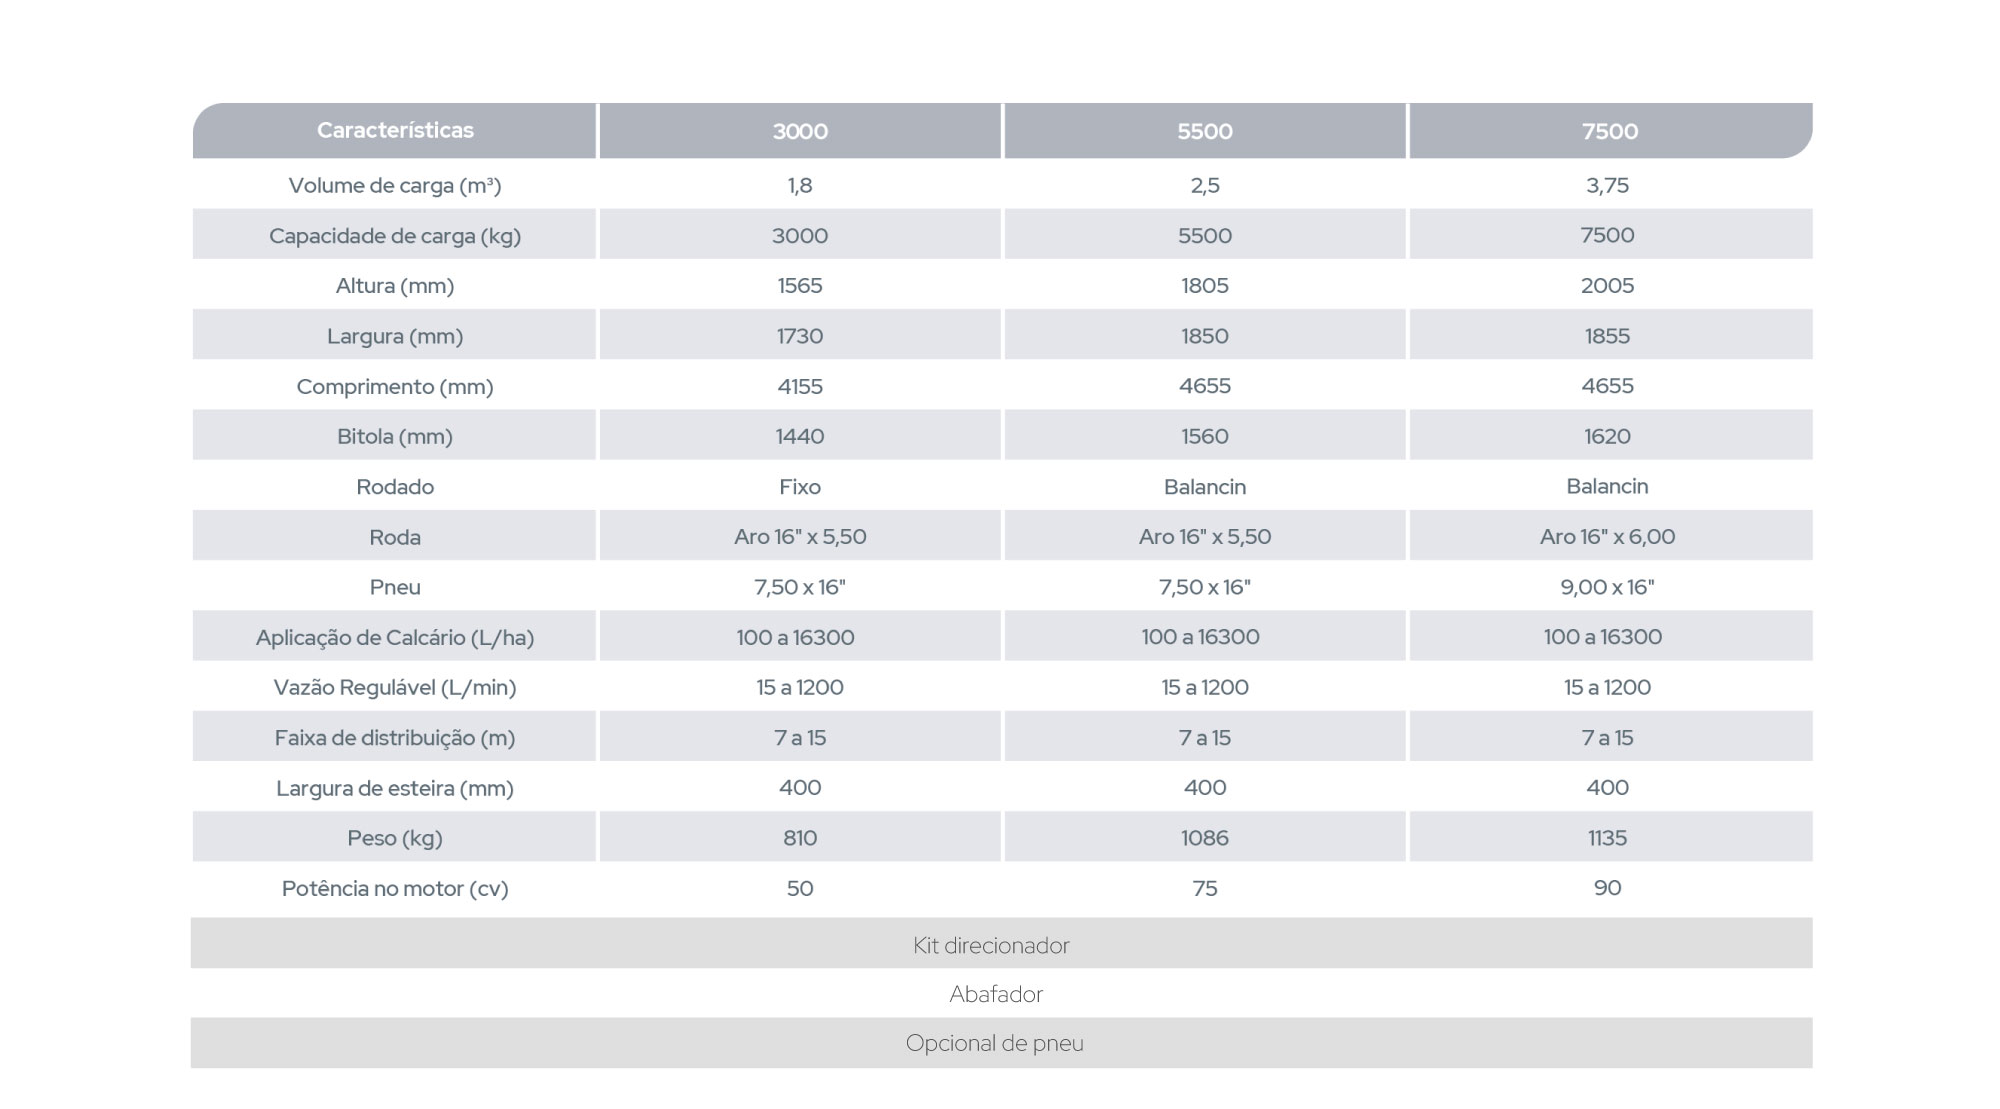
Task: Select the Características header cell
Action: 394,130
